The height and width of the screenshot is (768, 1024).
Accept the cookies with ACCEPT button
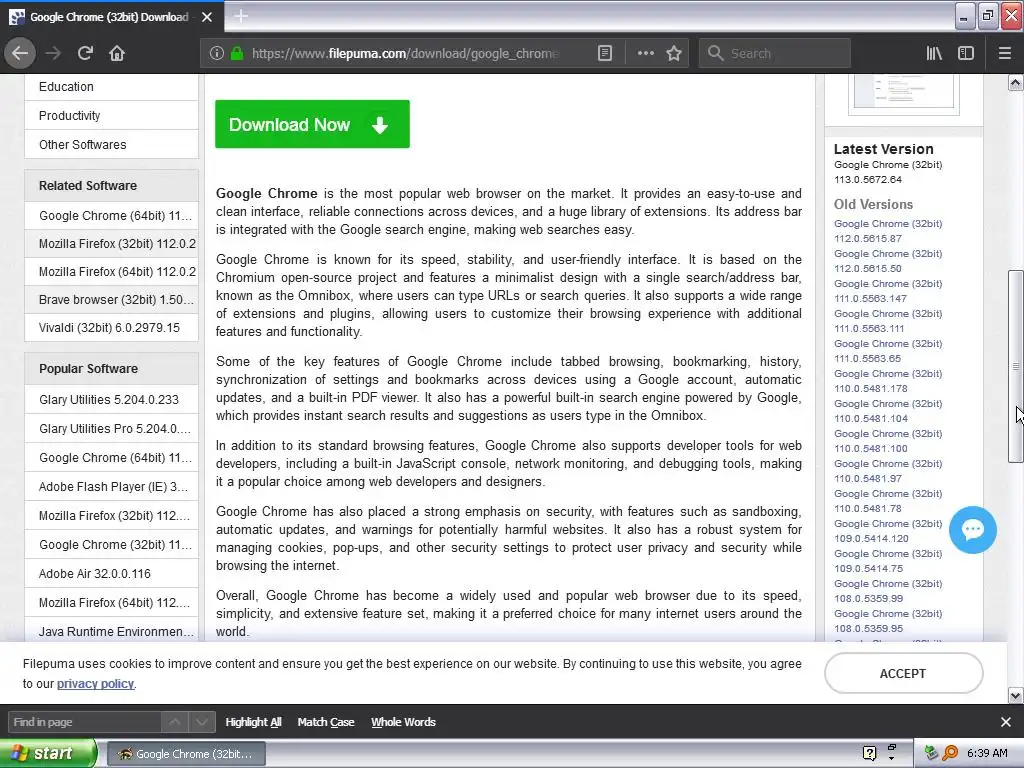pyautogui.click(x=903, y=673)
